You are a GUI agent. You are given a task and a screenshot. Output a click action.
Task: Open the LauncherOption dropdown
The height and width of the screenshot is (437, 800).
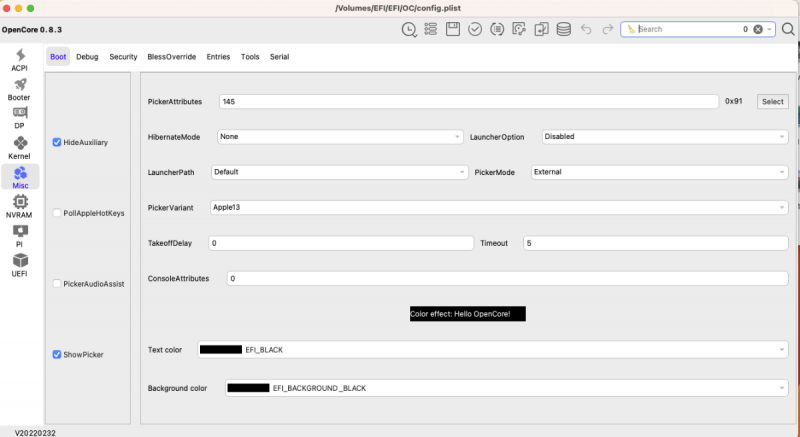[x=665, y=137]
